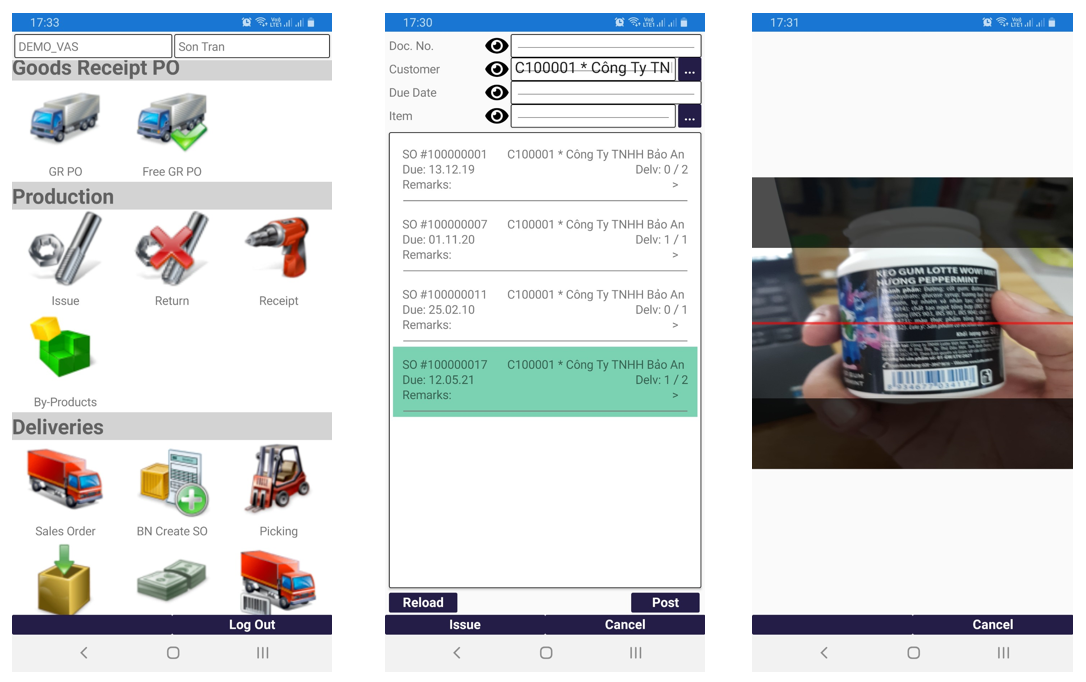The height and width of the screenshot is (682, 1086).
Task: Select the Free GR PO icon
Action: pos(171,120)
